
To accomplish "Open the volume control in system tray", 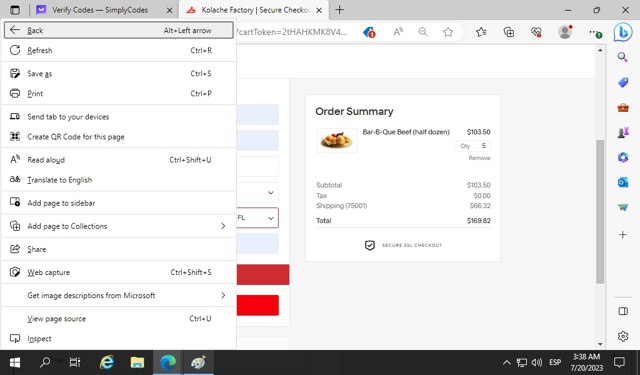I will 536,362.
